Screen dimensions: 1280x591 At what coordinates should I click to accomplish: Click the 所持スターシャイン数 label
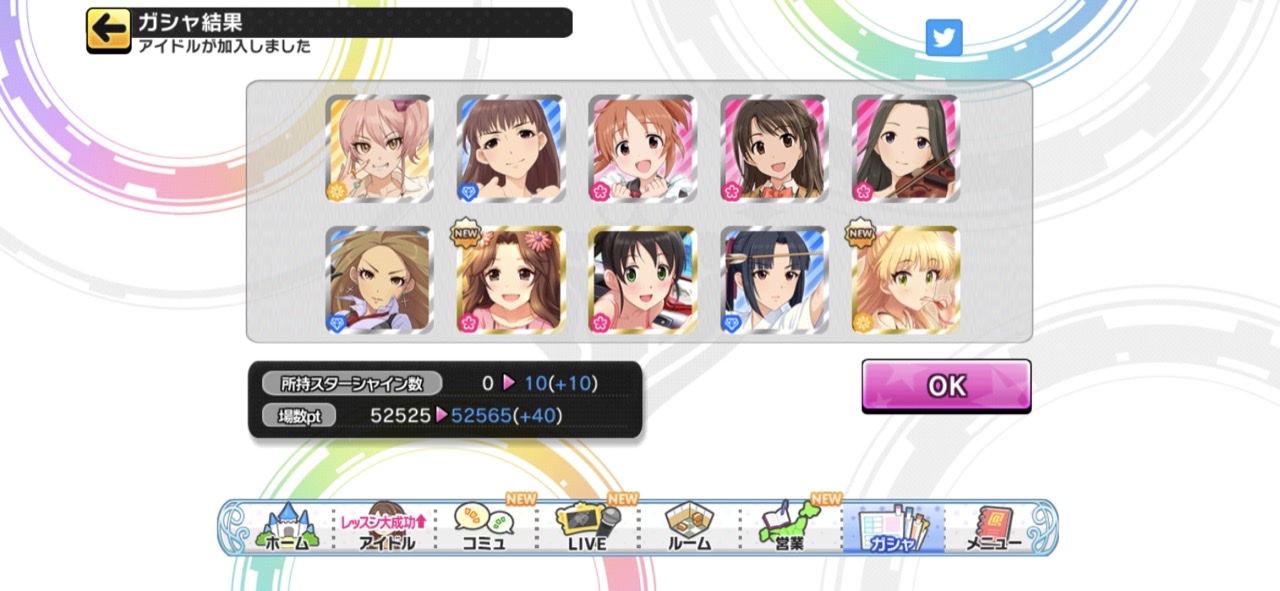(x=350, y=383)
